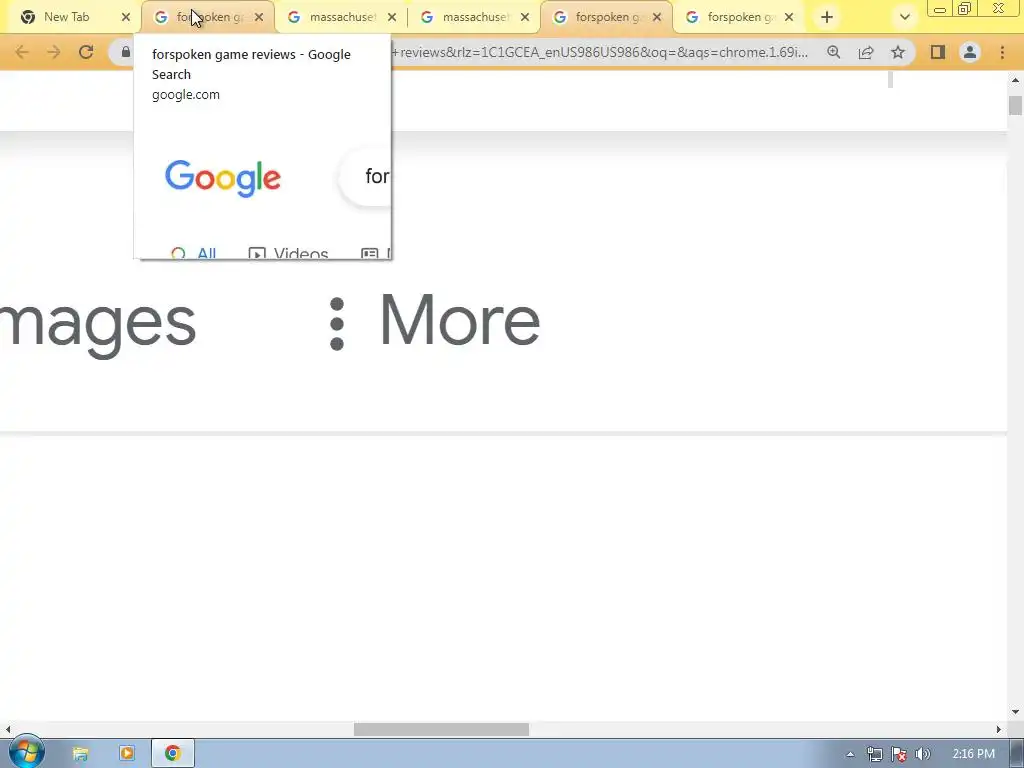The width and height of the screenshot is (1024, 768).
Task: Close the New Tab tab
Action: [126, 18]
